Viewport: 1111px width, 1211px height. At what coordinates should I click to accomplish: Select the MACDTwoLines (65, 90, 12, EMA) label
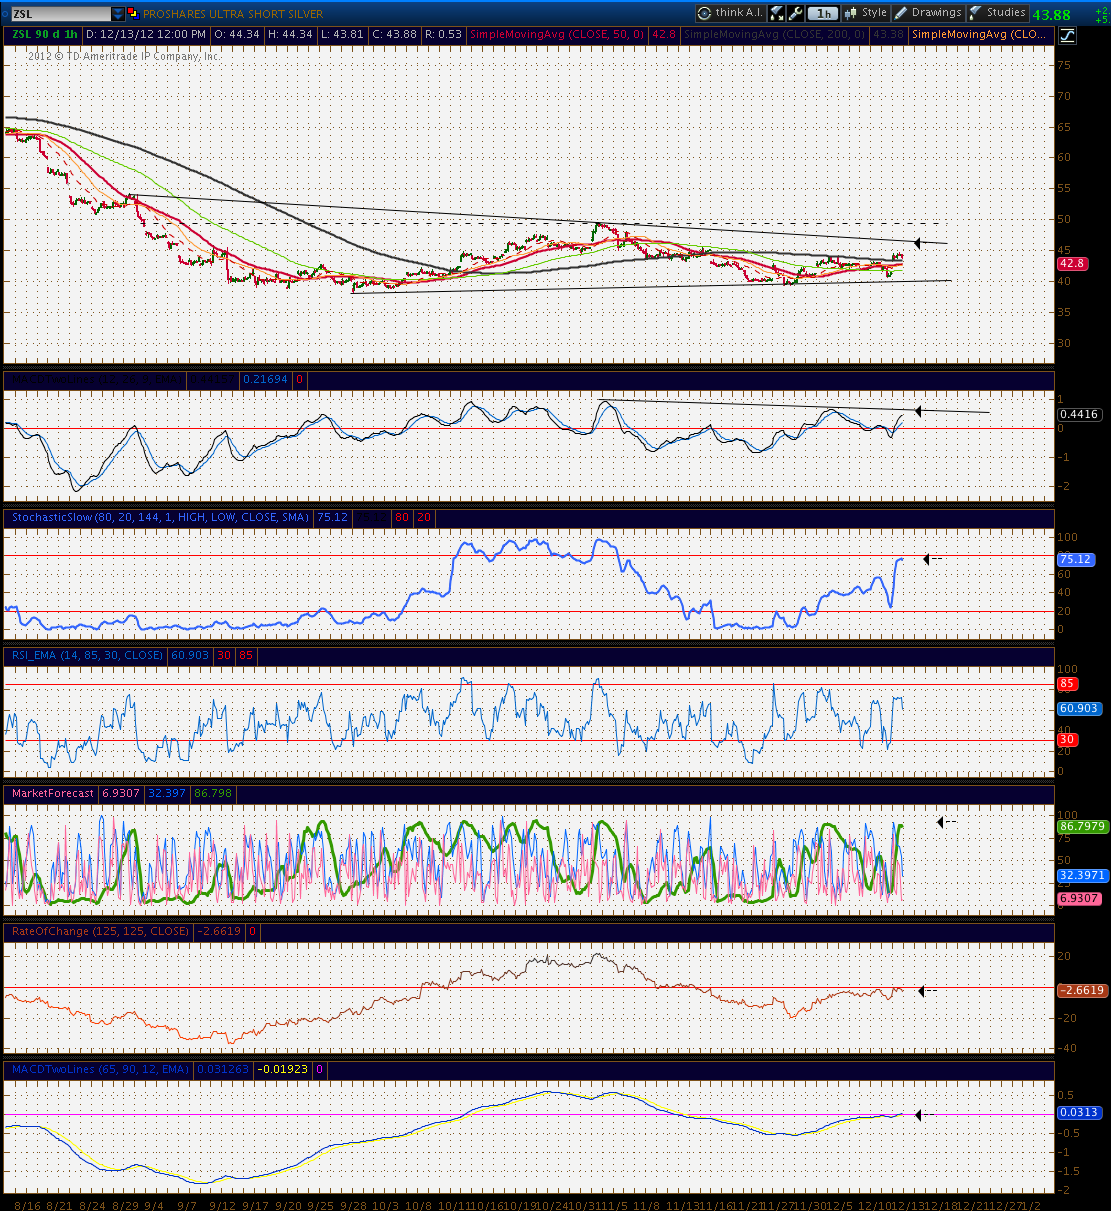100,1069
